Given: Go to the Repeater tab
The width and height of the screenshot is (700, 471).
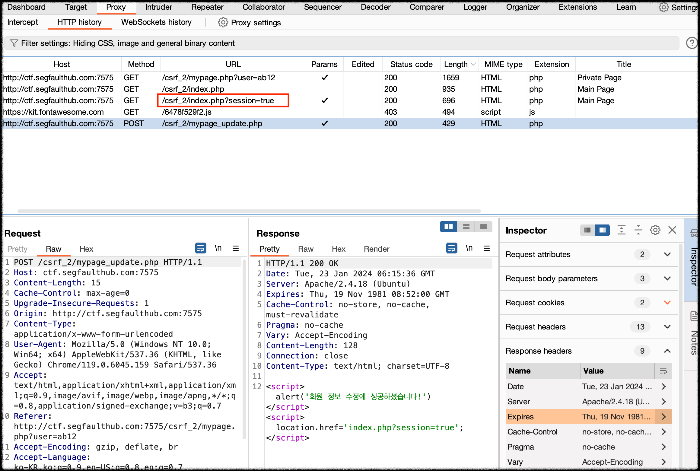Looking at the screenshot, I should (x=207, y=7).
